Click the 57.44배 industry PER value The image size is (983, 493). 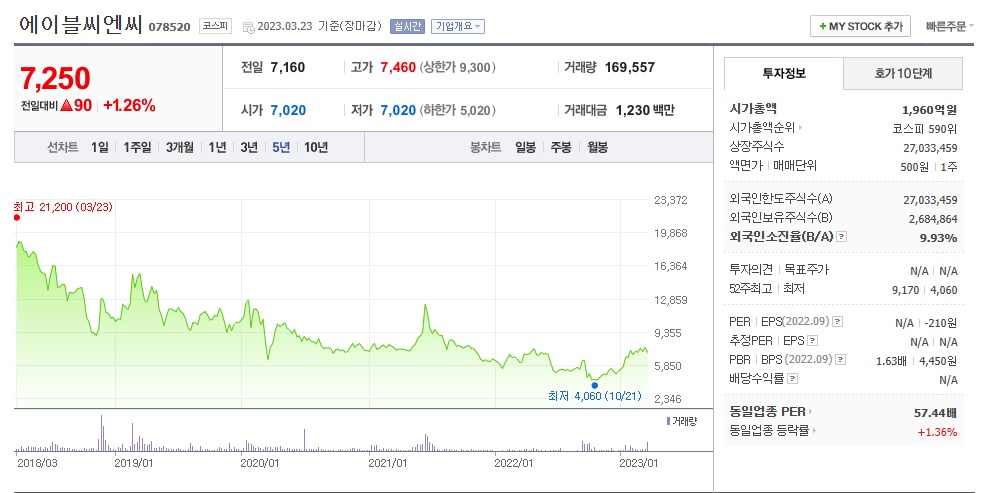[935, 413]
